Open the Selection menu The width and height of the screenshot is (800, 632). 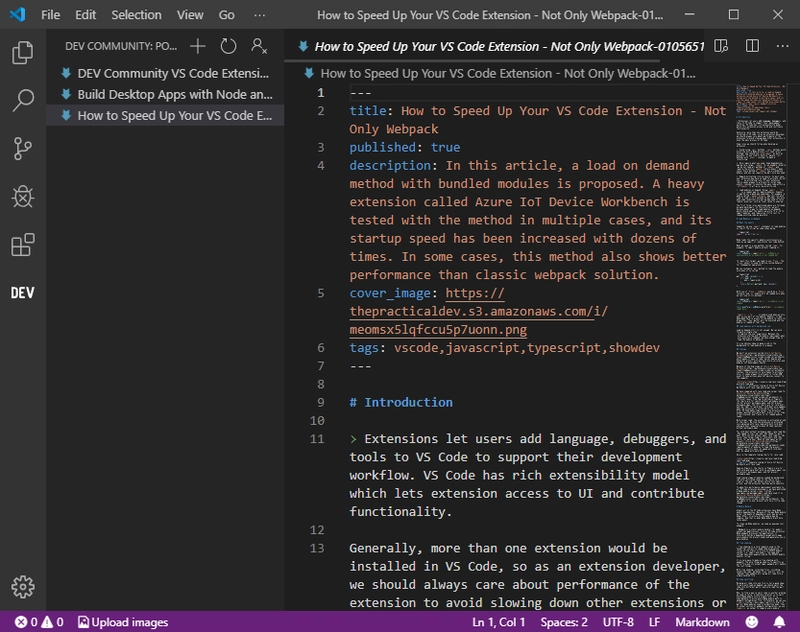pos(136,15)
